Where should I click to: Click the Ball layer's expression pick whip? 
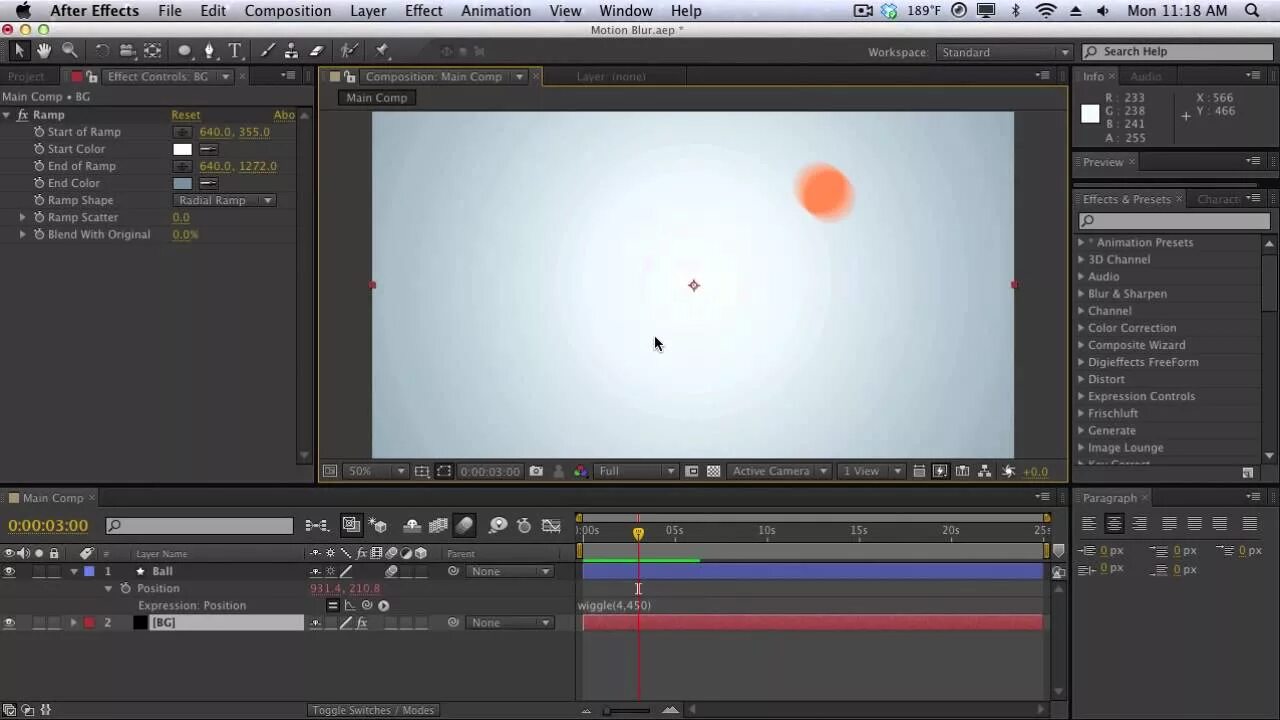pos(367,605)
